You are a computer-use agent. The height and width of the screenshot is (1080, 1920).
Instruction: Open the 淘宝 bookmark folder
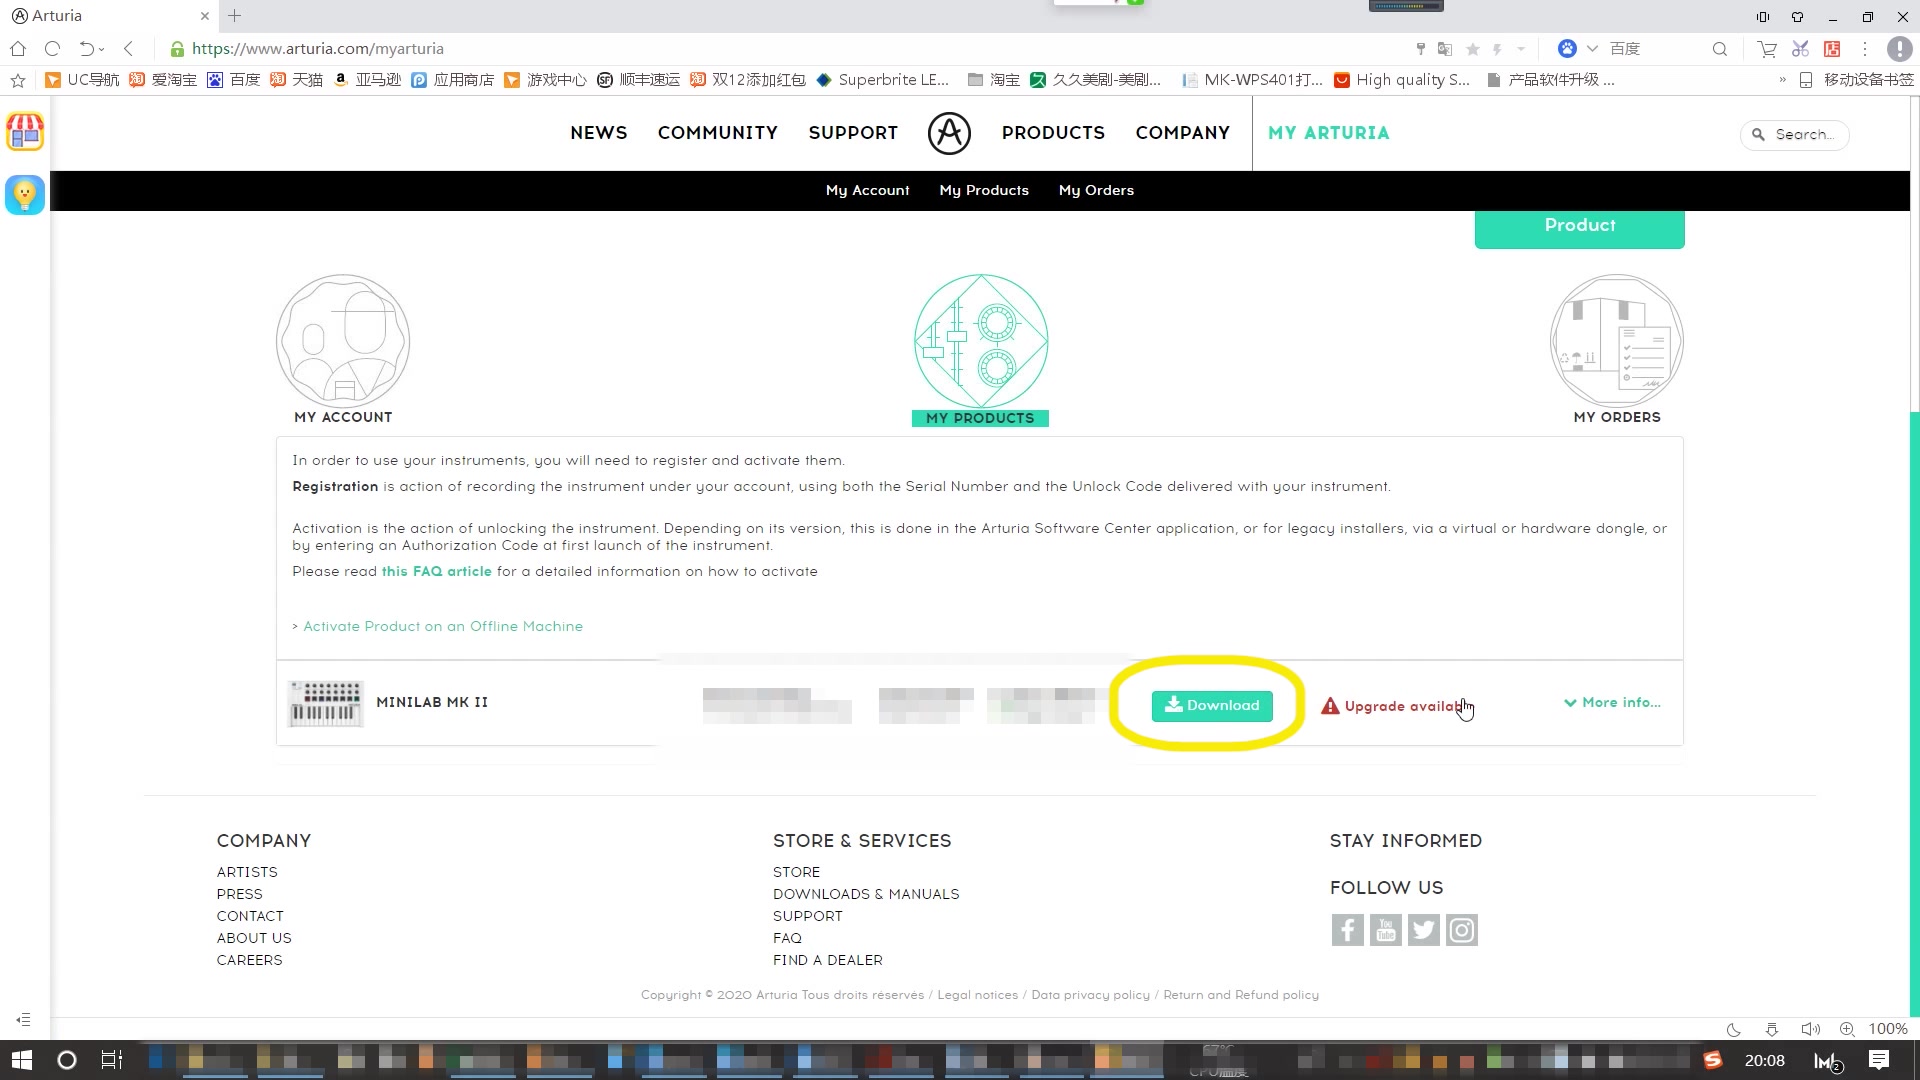(994, 80)
